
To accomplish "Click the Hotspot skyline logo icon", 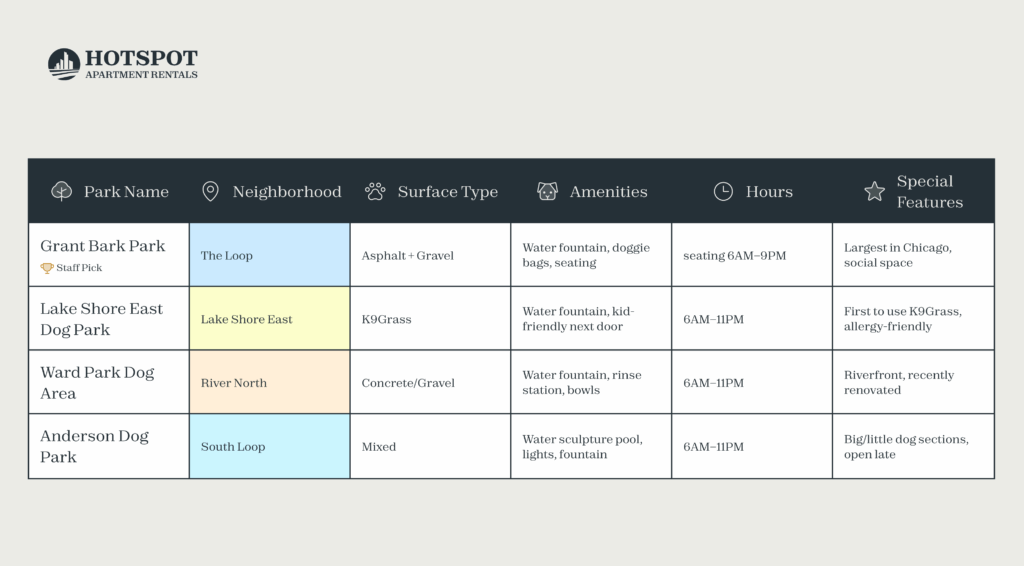I will [63, 64].
